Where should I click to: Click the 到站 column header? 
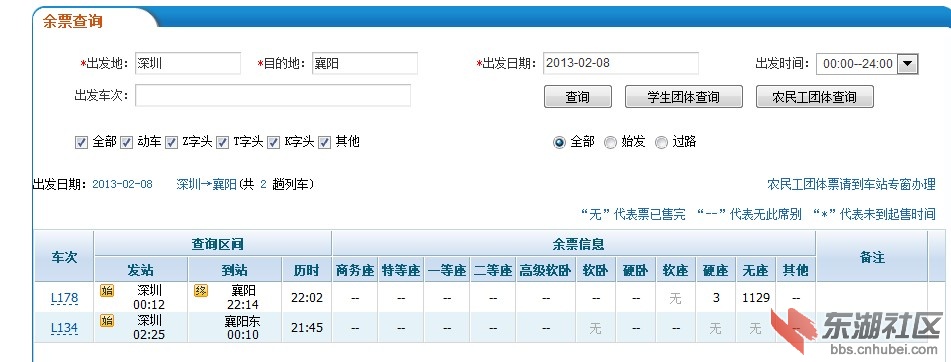coord(235,270)
